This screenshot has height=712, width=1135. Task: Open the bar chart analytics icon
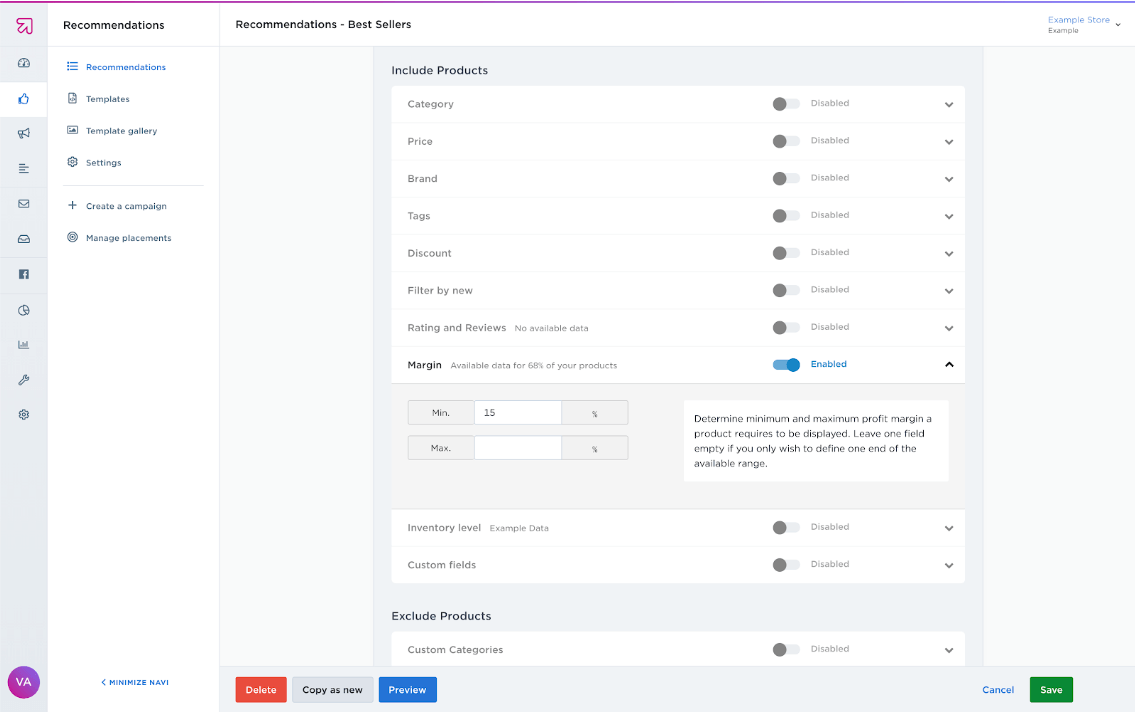click(x=24, y=344)
